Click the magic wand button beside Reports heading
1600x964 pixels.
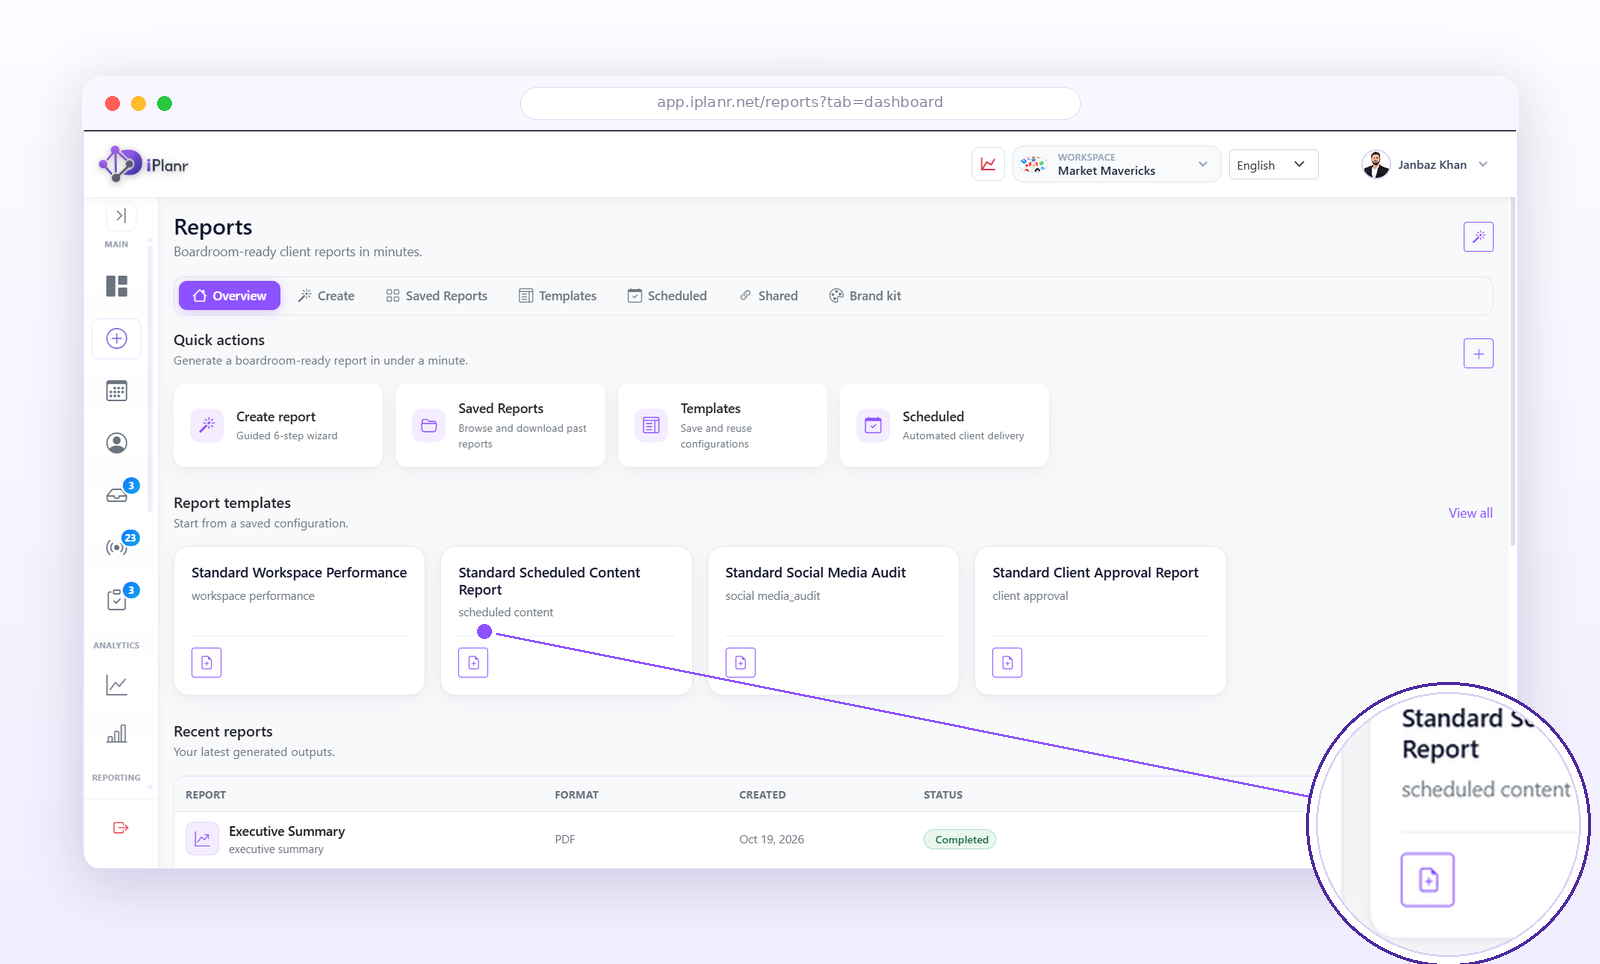coord(1478,237)
